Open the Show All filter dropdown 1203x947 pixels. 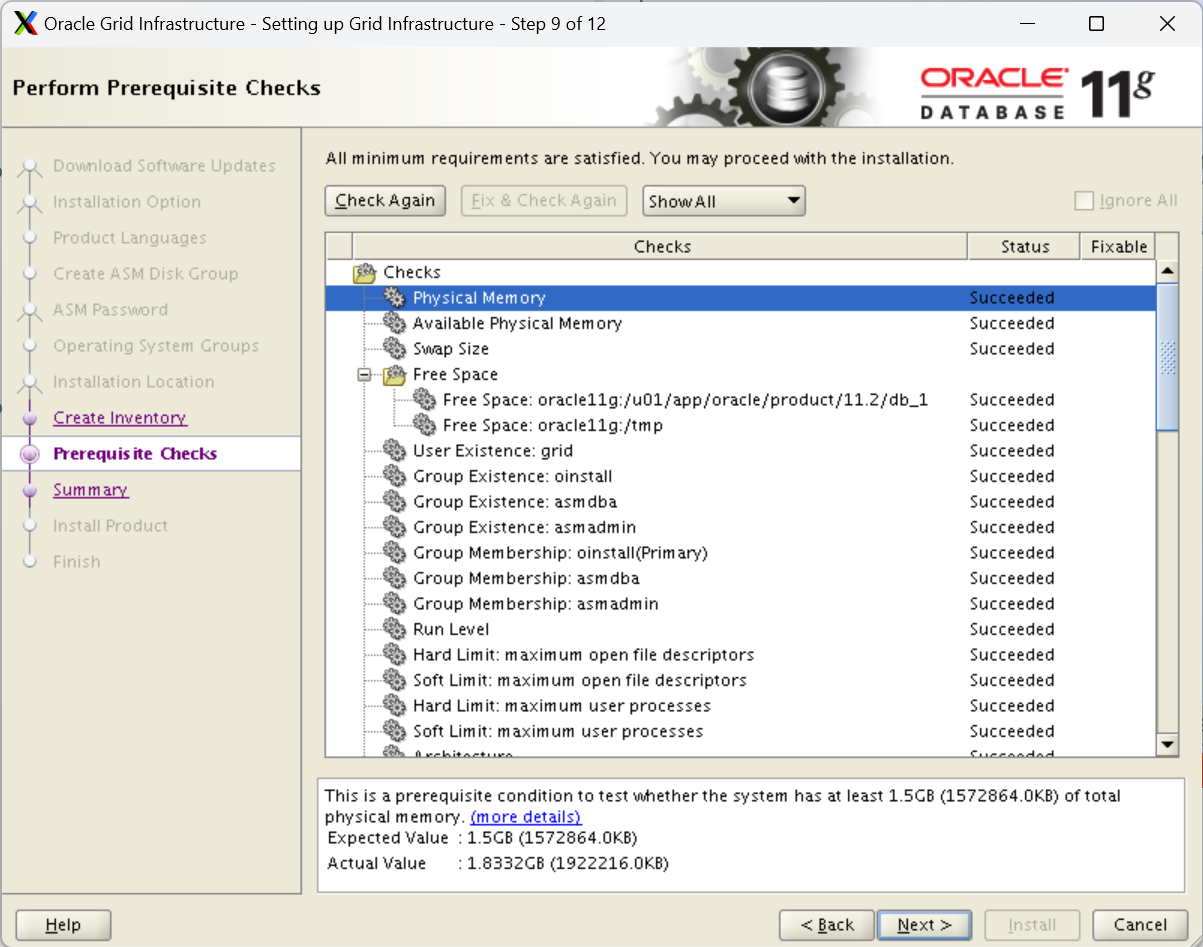coord(724,201)
